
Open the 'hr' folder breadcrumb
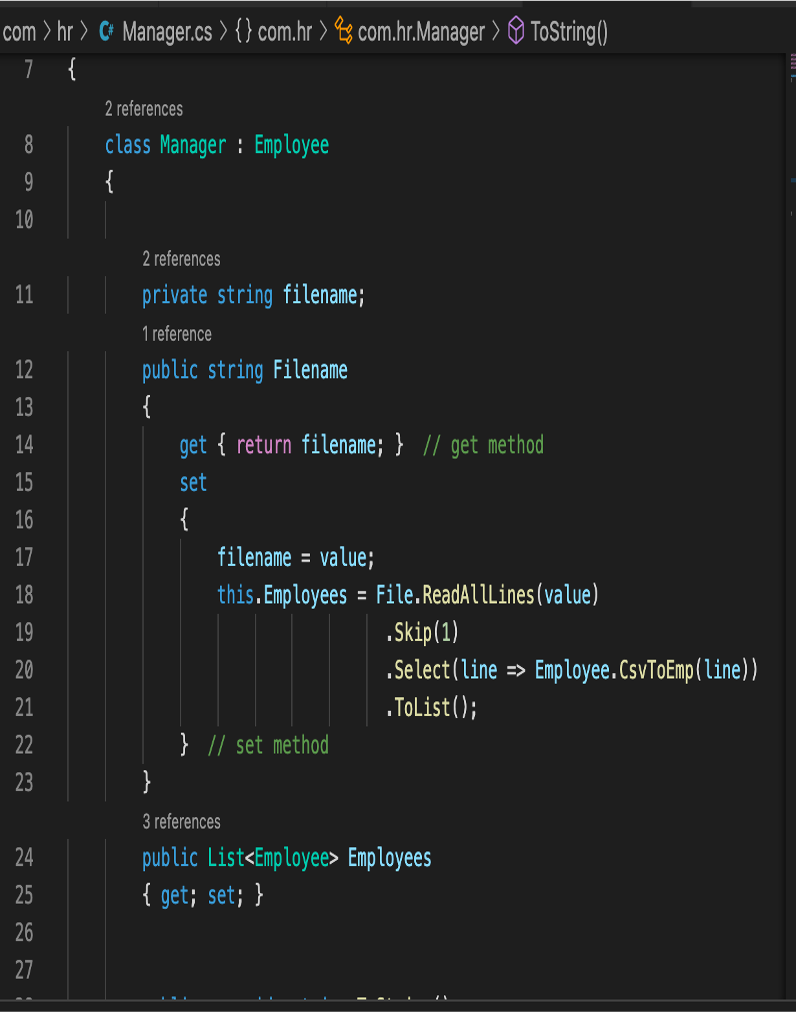pyautogui.click(x=65, y=32)
